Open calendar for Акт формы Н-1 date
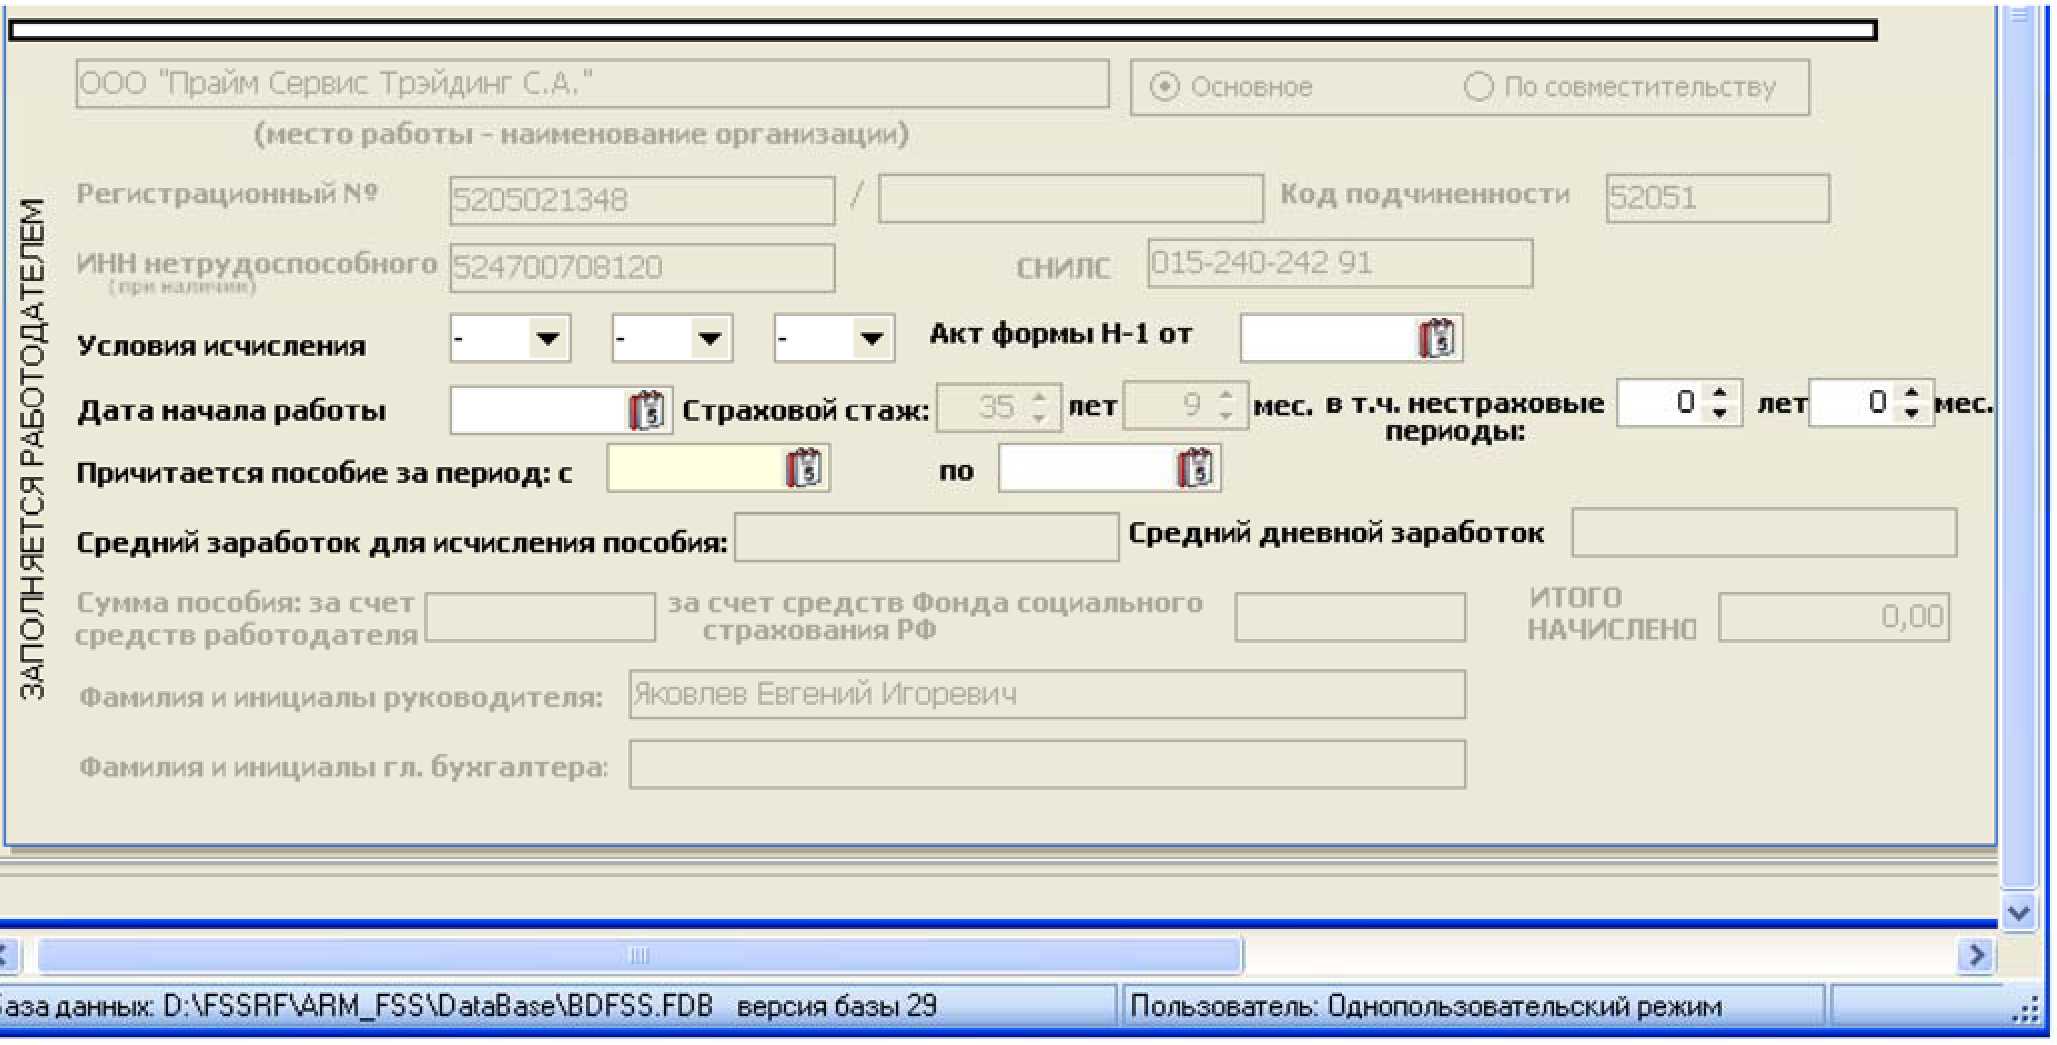The width and height of the screenshot is (2057, 1045). click(x=1437, y=339)
